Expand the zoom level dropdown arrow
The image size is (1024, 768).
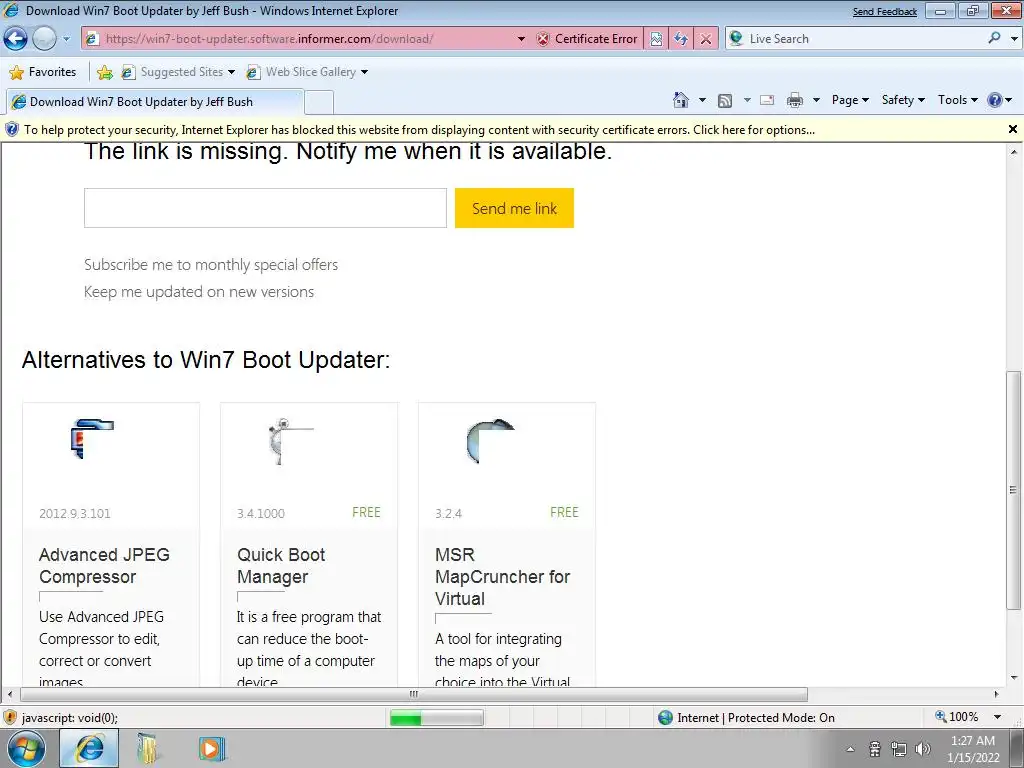point(997,717)
